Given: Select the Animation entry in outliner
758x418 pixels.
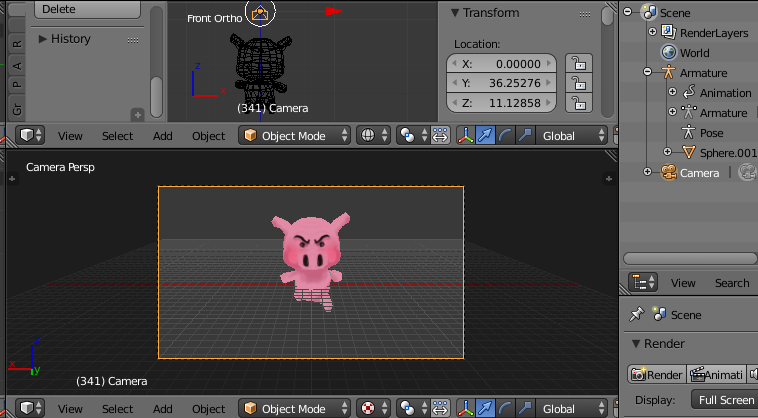Looking at the screenshot, I should [725, 93].
